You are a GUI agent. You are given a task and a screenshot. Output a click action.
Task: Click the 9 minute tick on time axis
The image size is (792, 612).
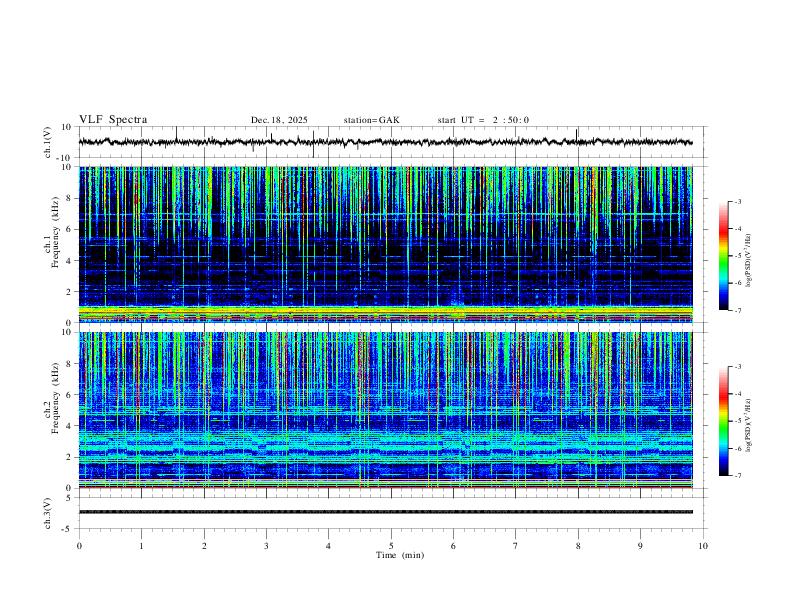pyautogui.click(x=640, y=546)
